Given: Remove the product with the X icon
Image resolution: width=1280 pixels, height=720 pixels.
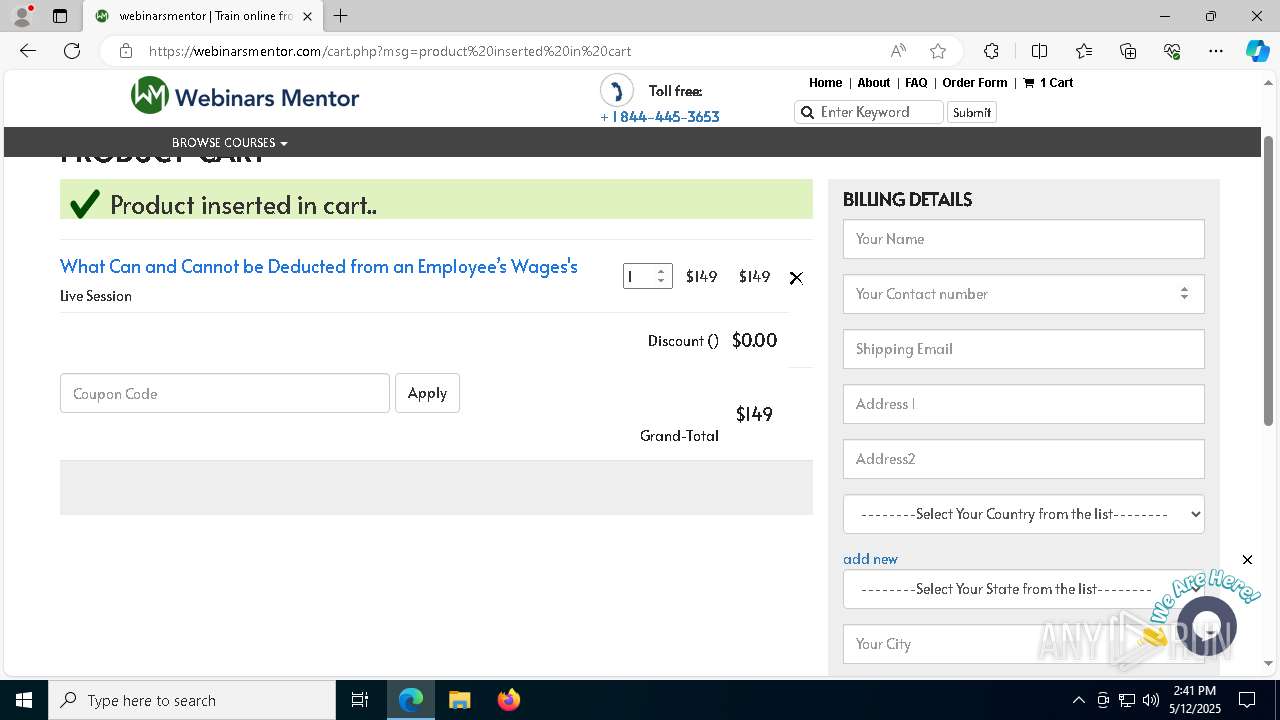Looking at the screenshot, I should coord(796,278).
